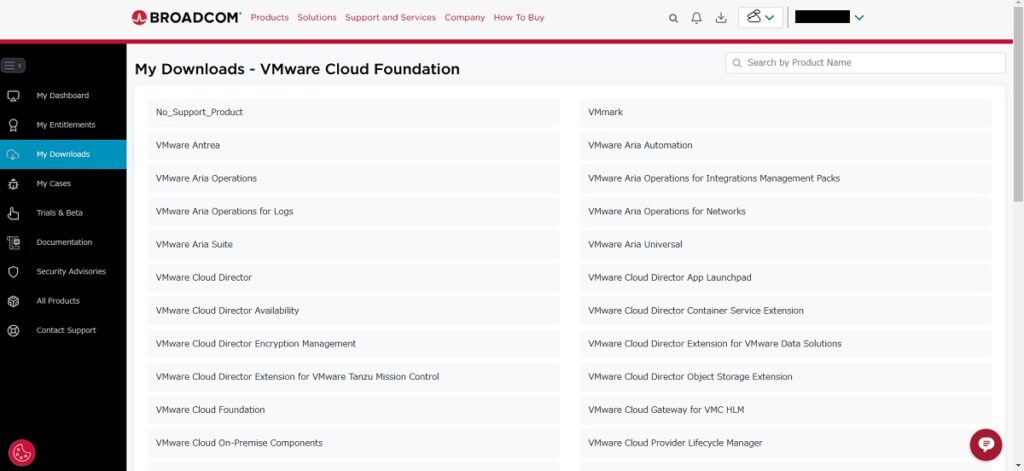Open Aria Operations for Integrations Management Packs

[x=786, y=178]
